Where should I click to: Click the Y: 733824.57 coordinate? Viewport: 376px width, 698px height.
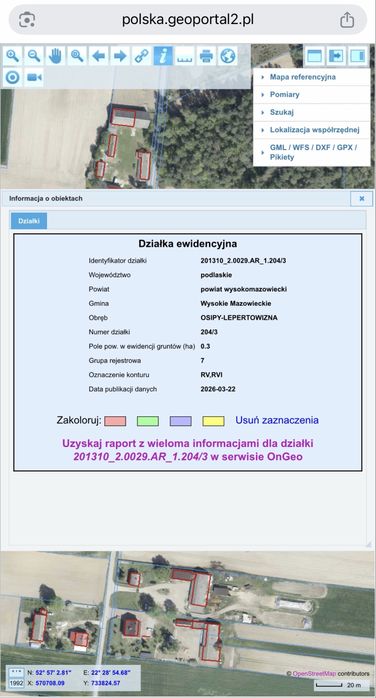click(x=101, y=683)
